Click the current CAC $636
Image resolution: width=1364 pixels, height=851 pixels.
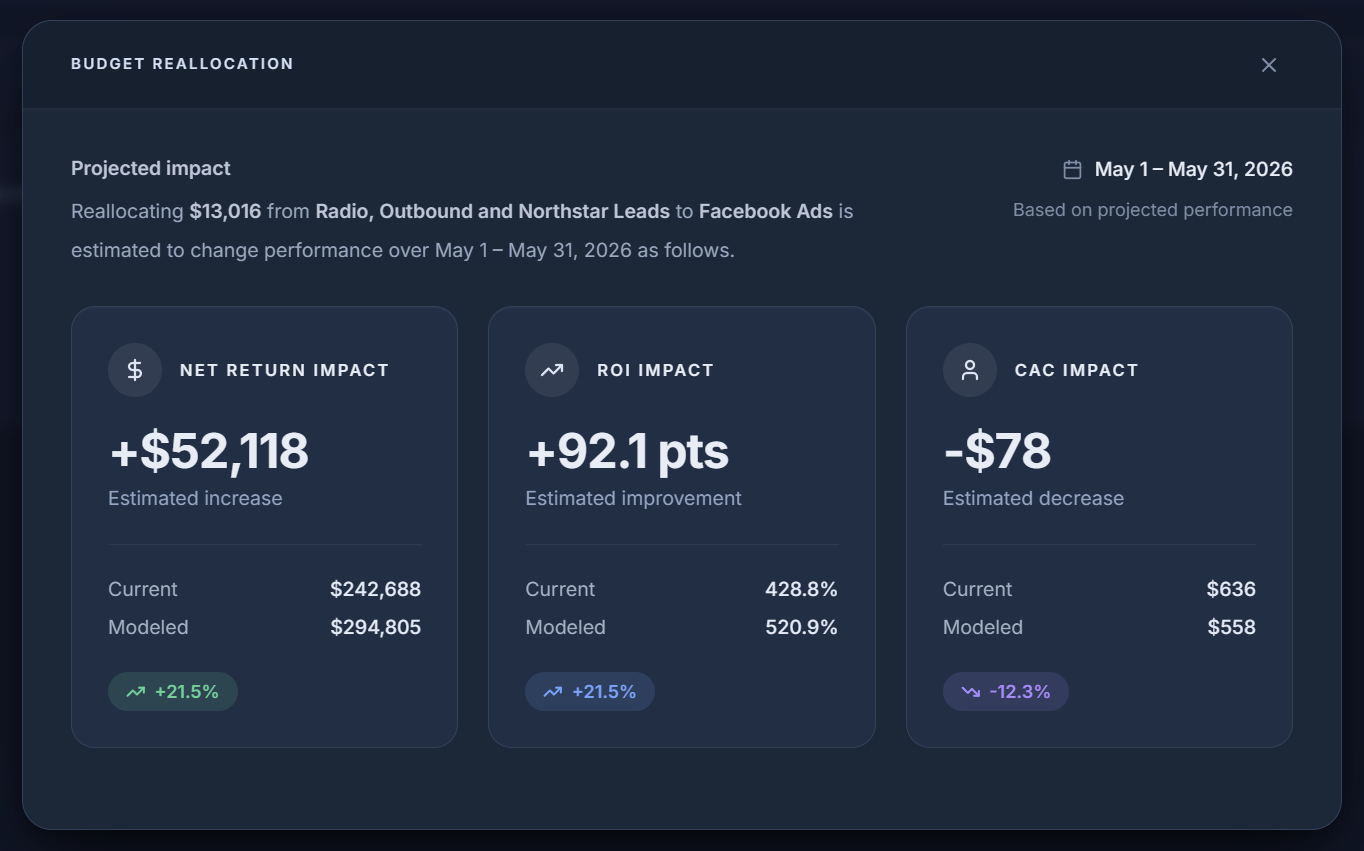(x=1231, y=589)
